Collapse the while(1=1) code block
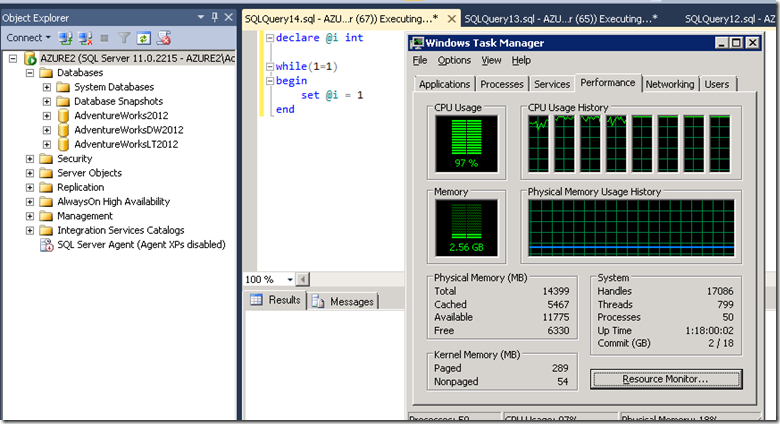This screenshot has height=424, width=780. [x=270, y=67]
